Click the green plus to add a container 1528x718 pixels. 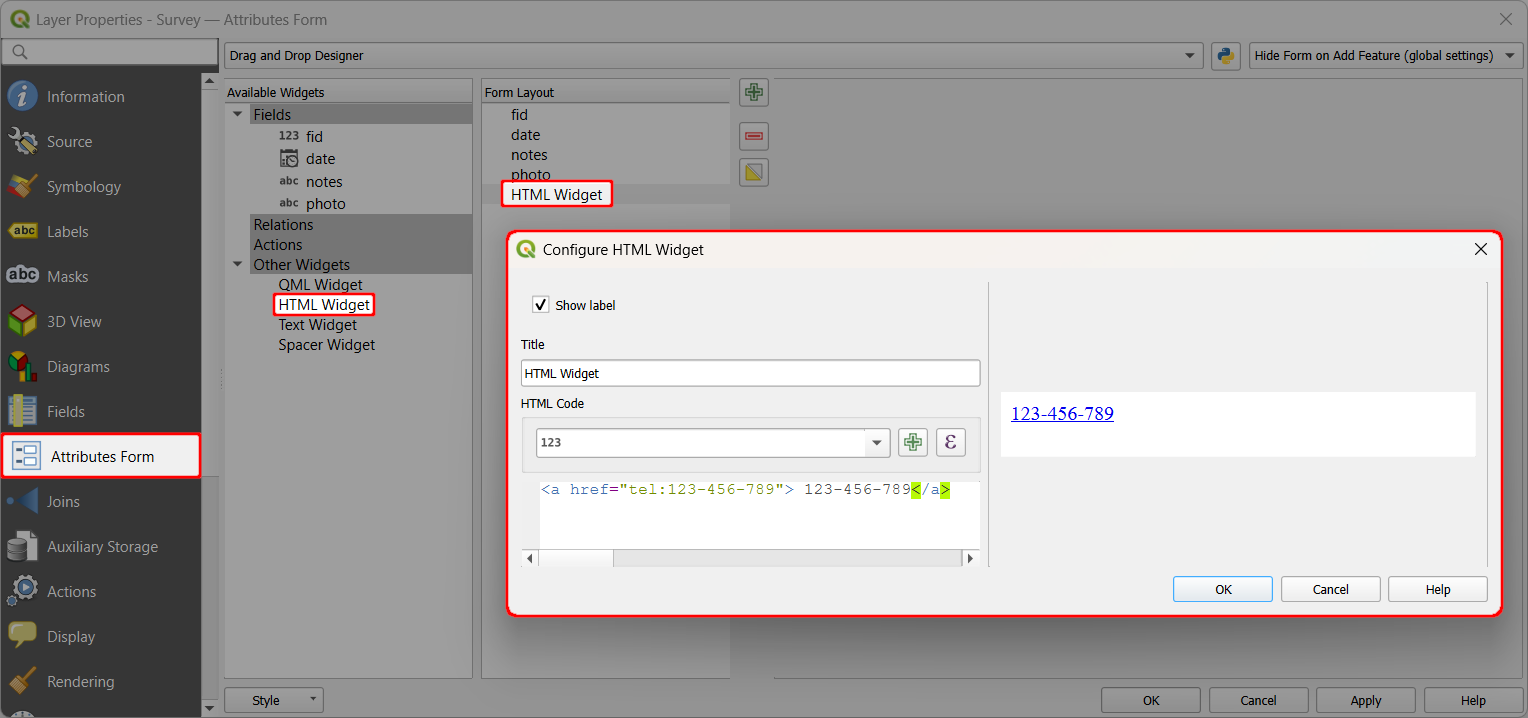[754, 92]
